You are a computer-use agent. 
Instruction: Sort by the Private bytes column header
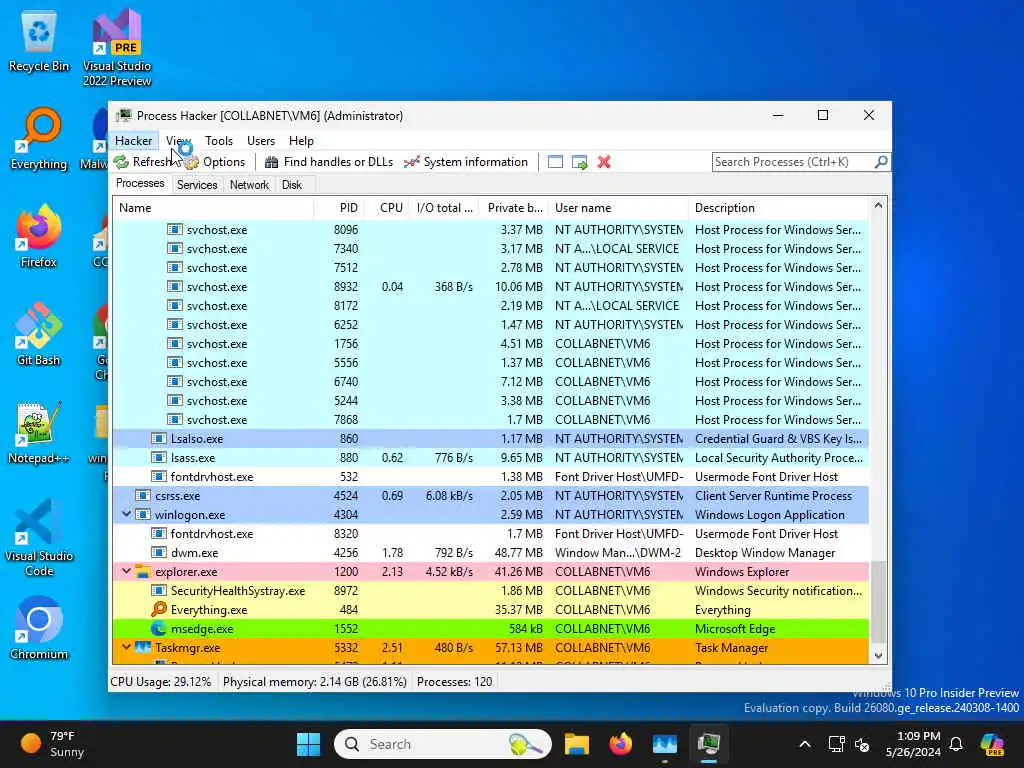click(513, 208)
